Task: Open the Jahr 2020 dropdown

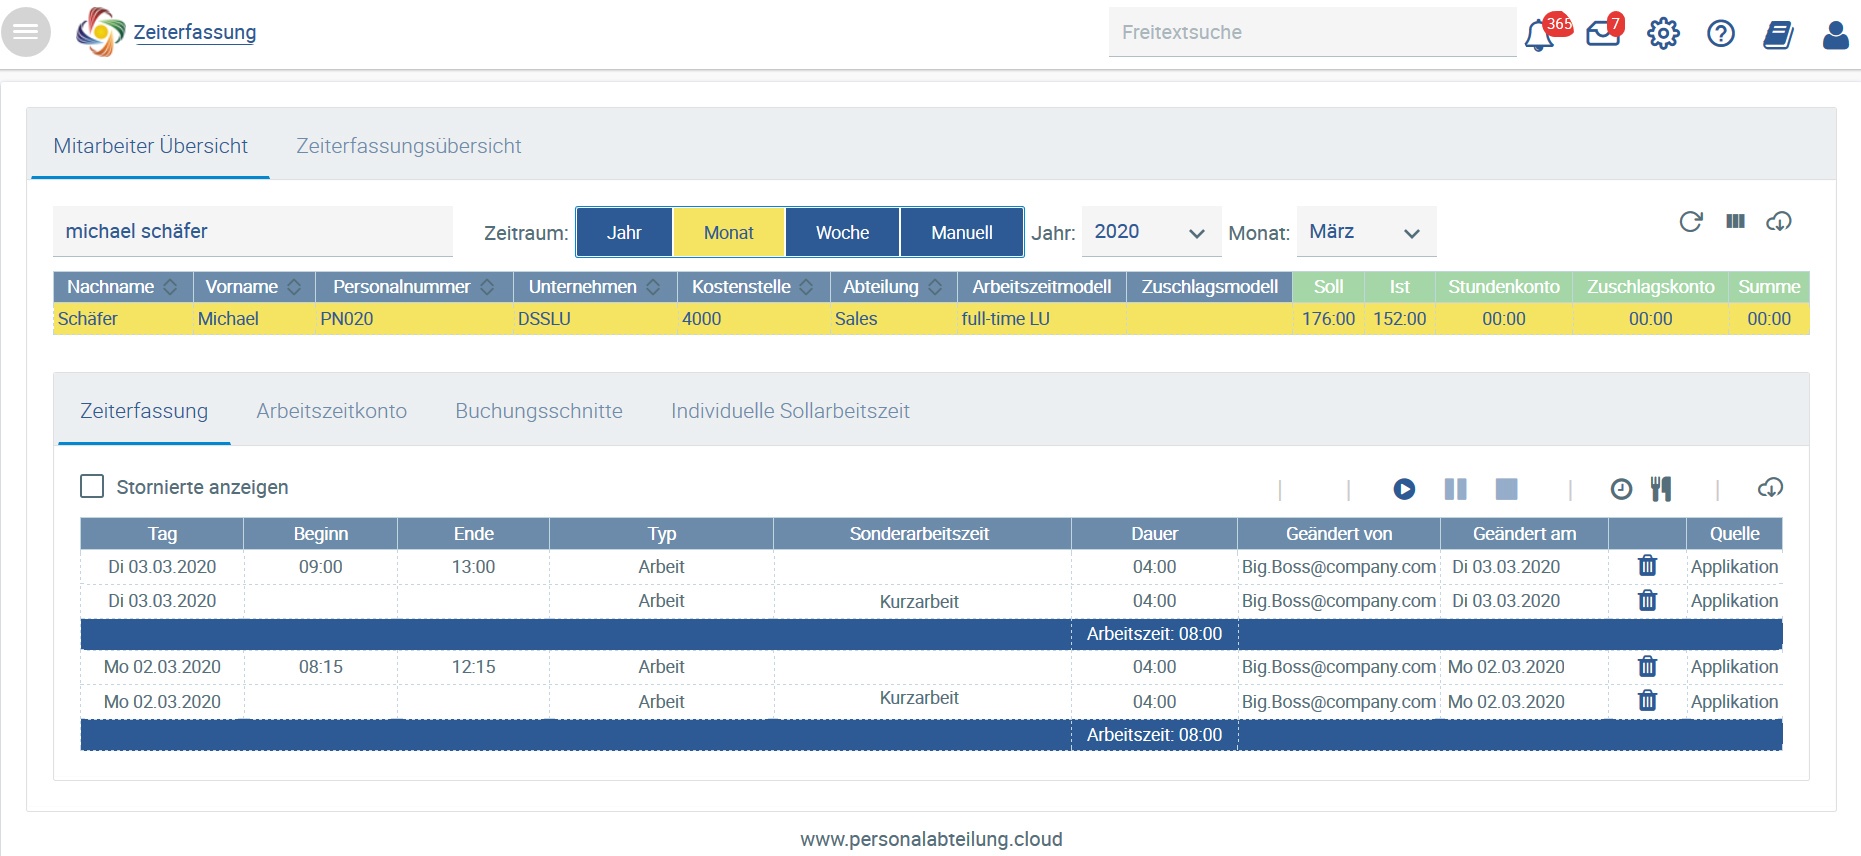Action: pos(1151,232)
